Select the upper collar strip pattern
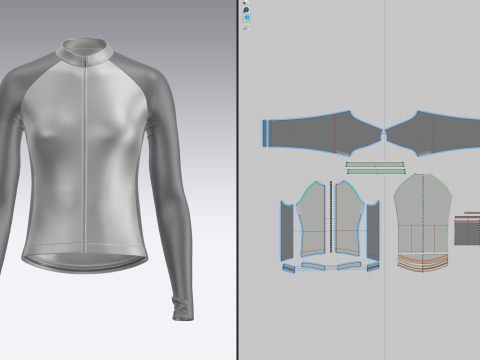 (375, 164)
